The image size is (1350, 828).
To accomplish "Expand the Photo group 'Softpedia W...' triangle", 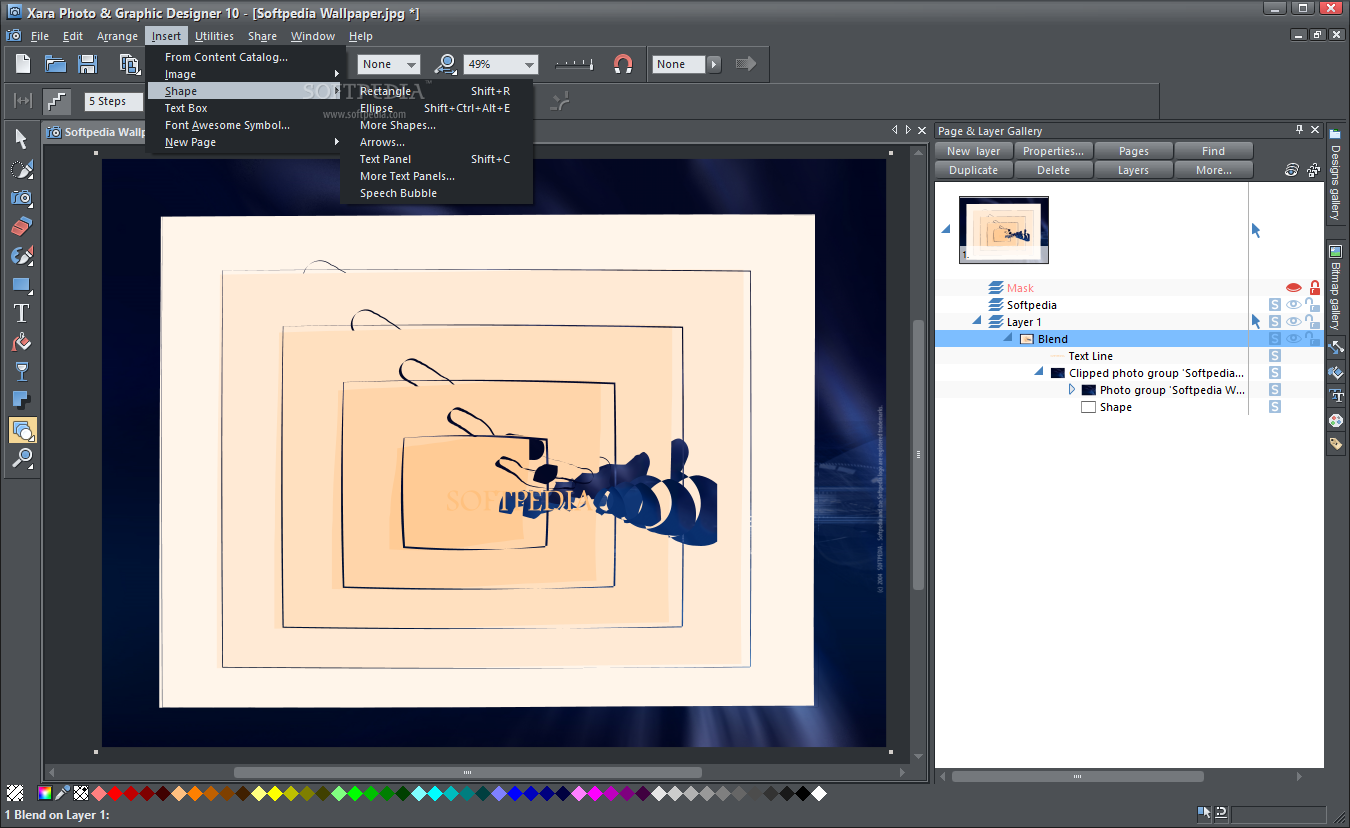I will [x=1072, y=390].
